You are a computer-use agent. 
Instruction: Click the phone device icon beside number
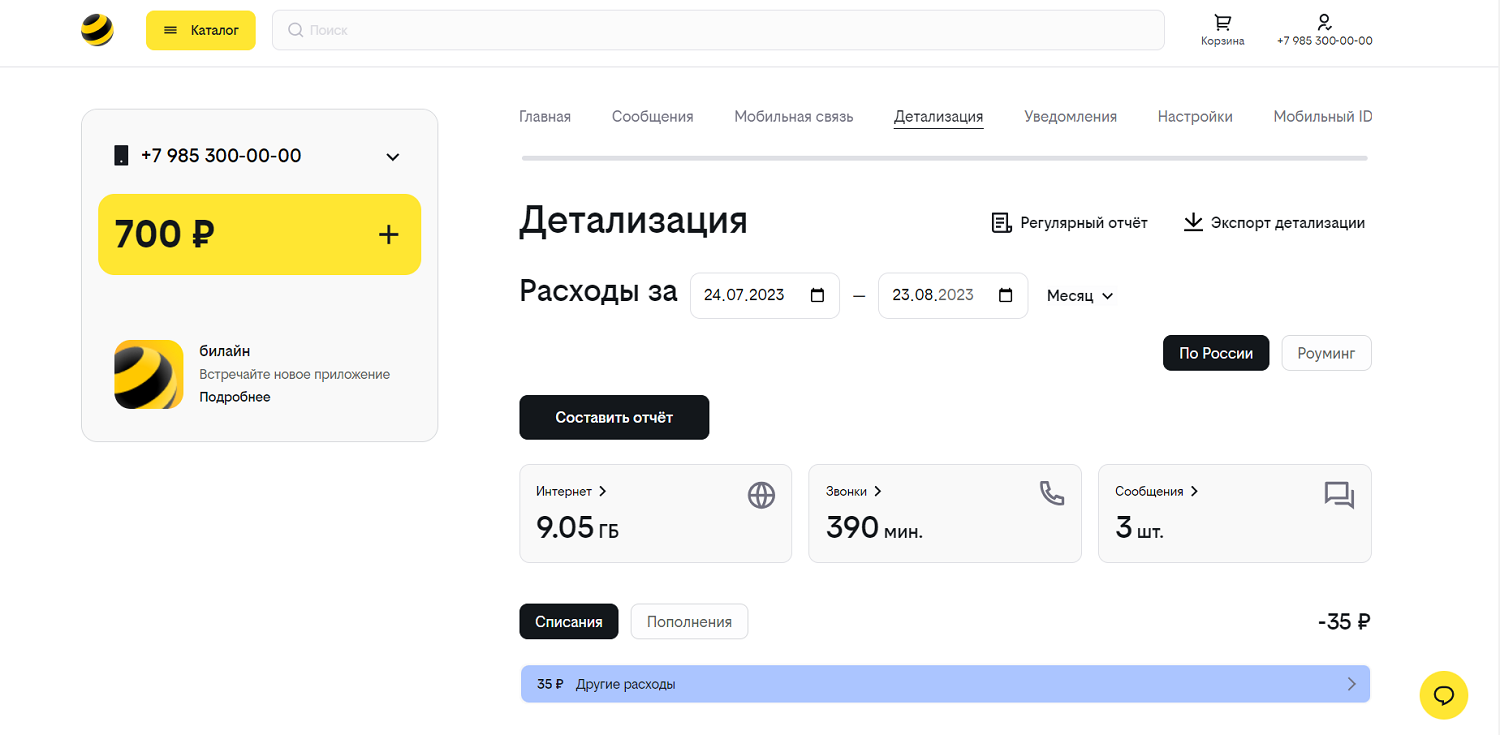tap(121, 155)
